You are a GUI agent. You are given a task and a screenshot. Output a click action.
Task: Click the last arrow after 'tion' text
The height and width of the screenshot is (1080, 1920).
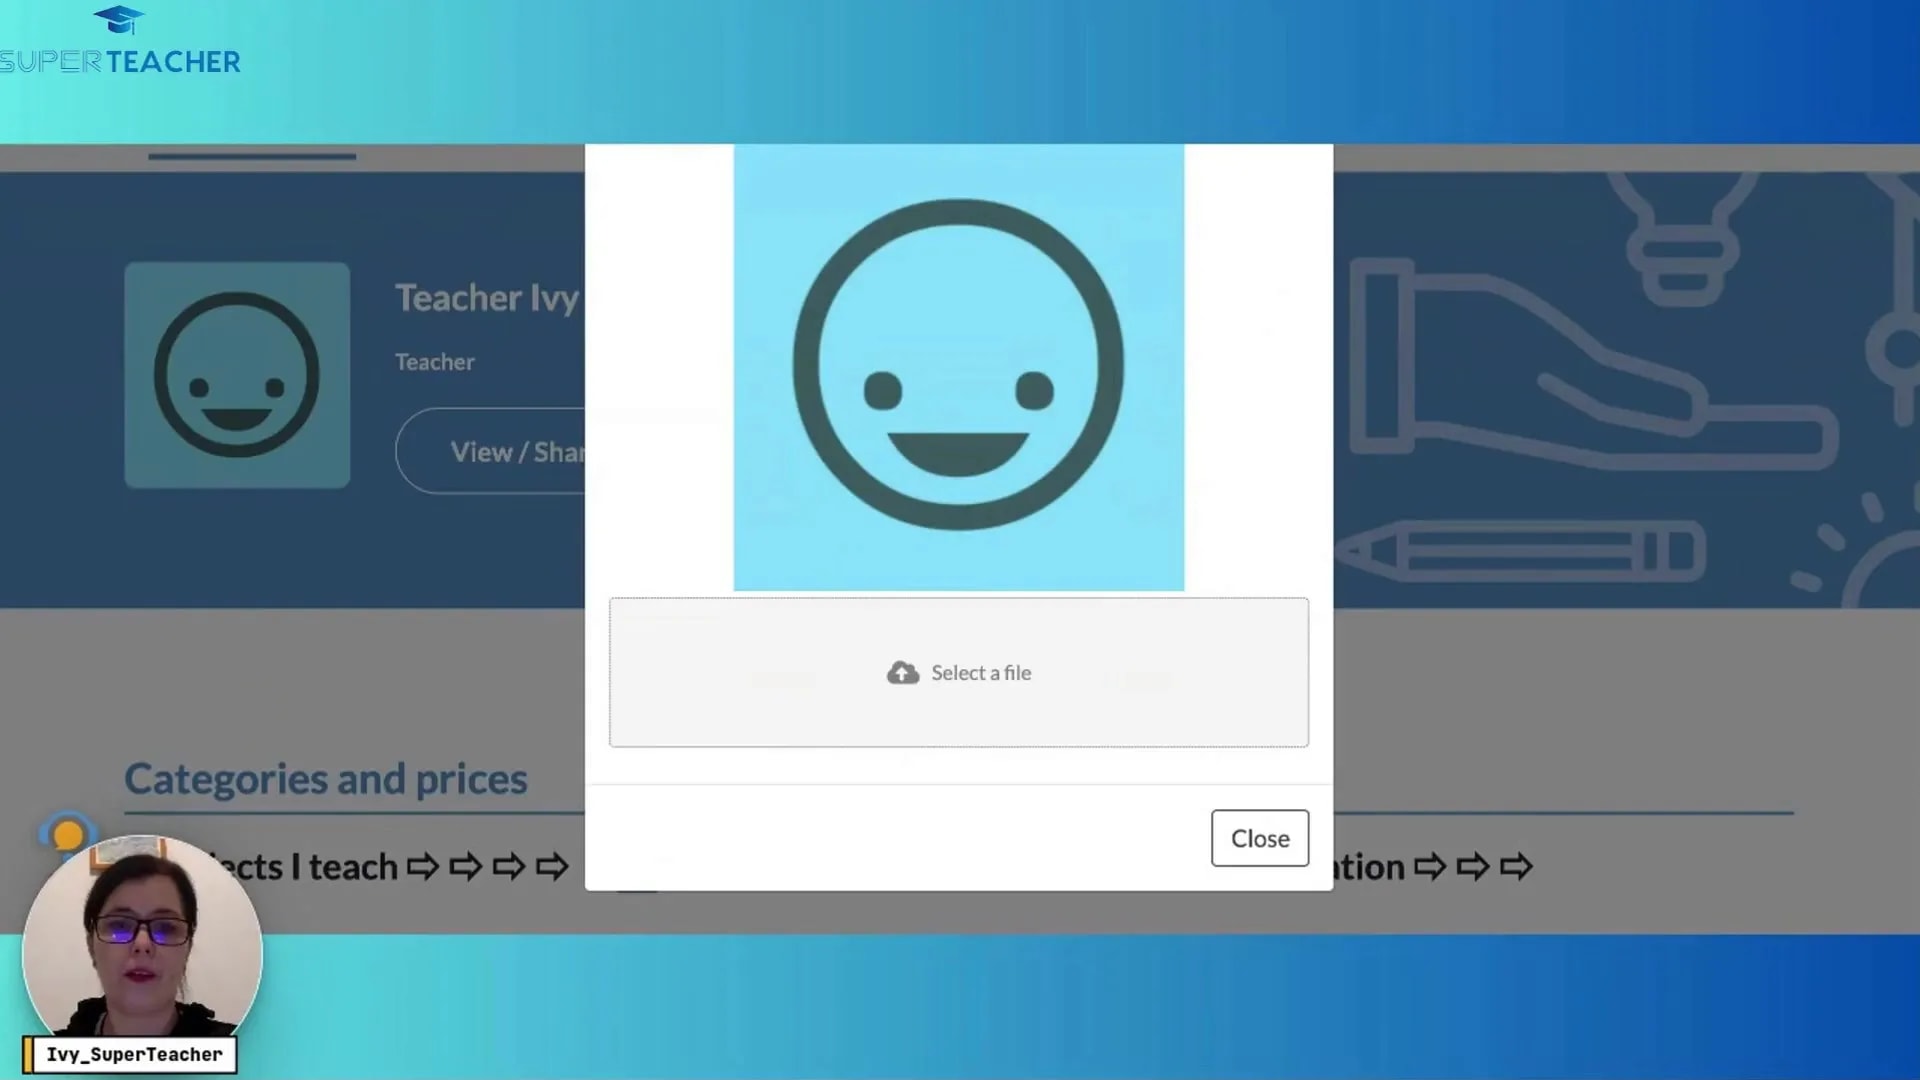[1516, 867]
